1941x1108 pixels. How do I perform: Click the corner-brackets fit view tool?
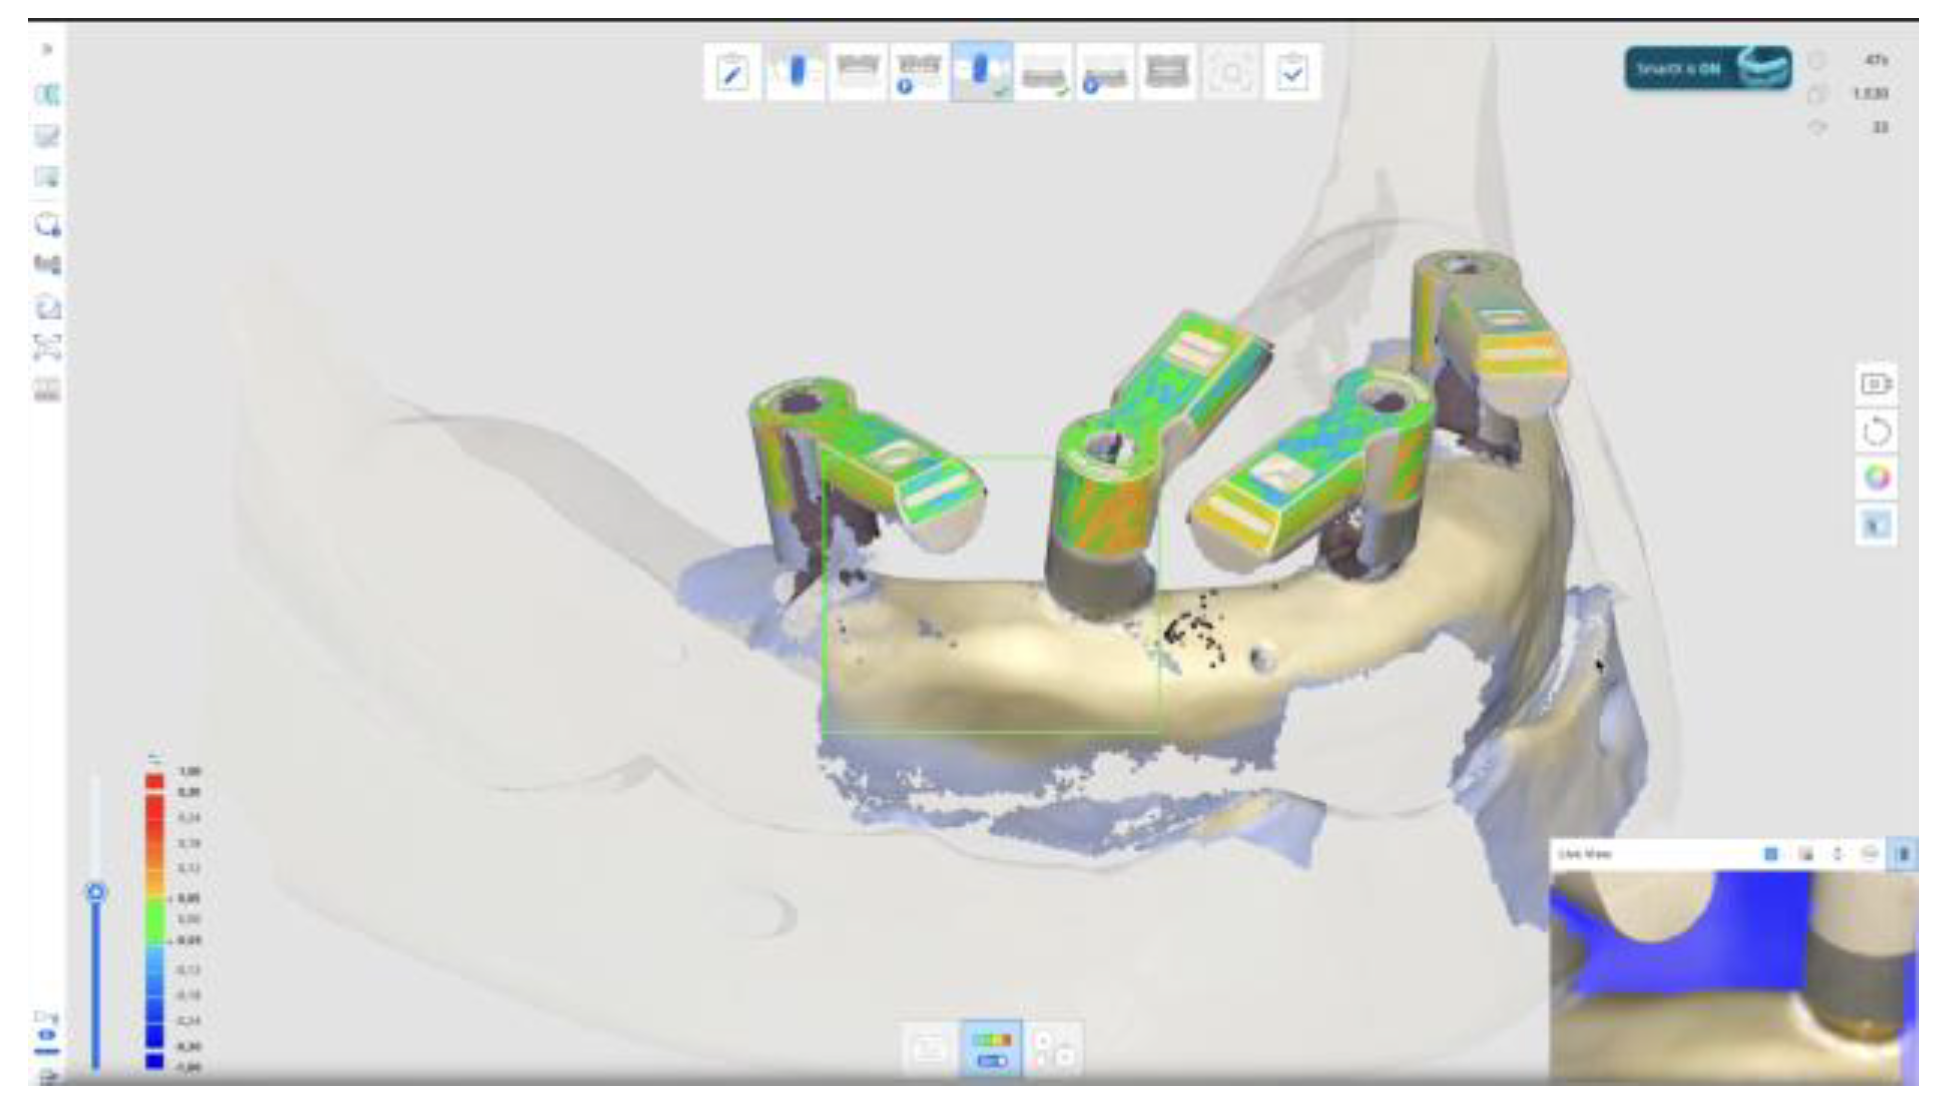(x=47, y=347)
